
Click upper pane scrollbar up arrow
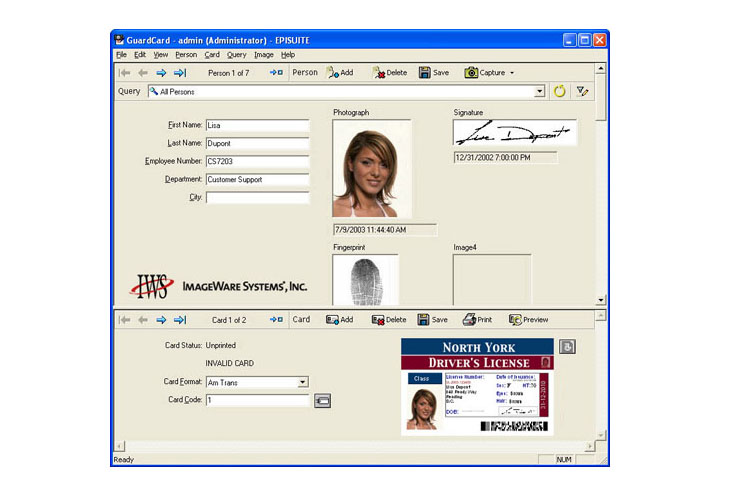click(601, 68)
